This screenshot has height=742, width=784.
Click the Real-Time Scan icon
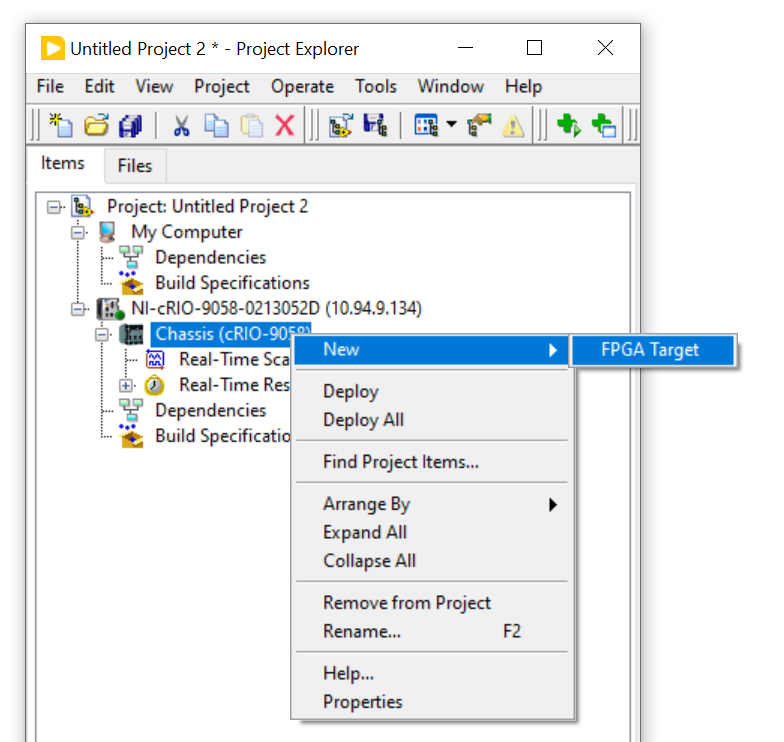point(155,359)
